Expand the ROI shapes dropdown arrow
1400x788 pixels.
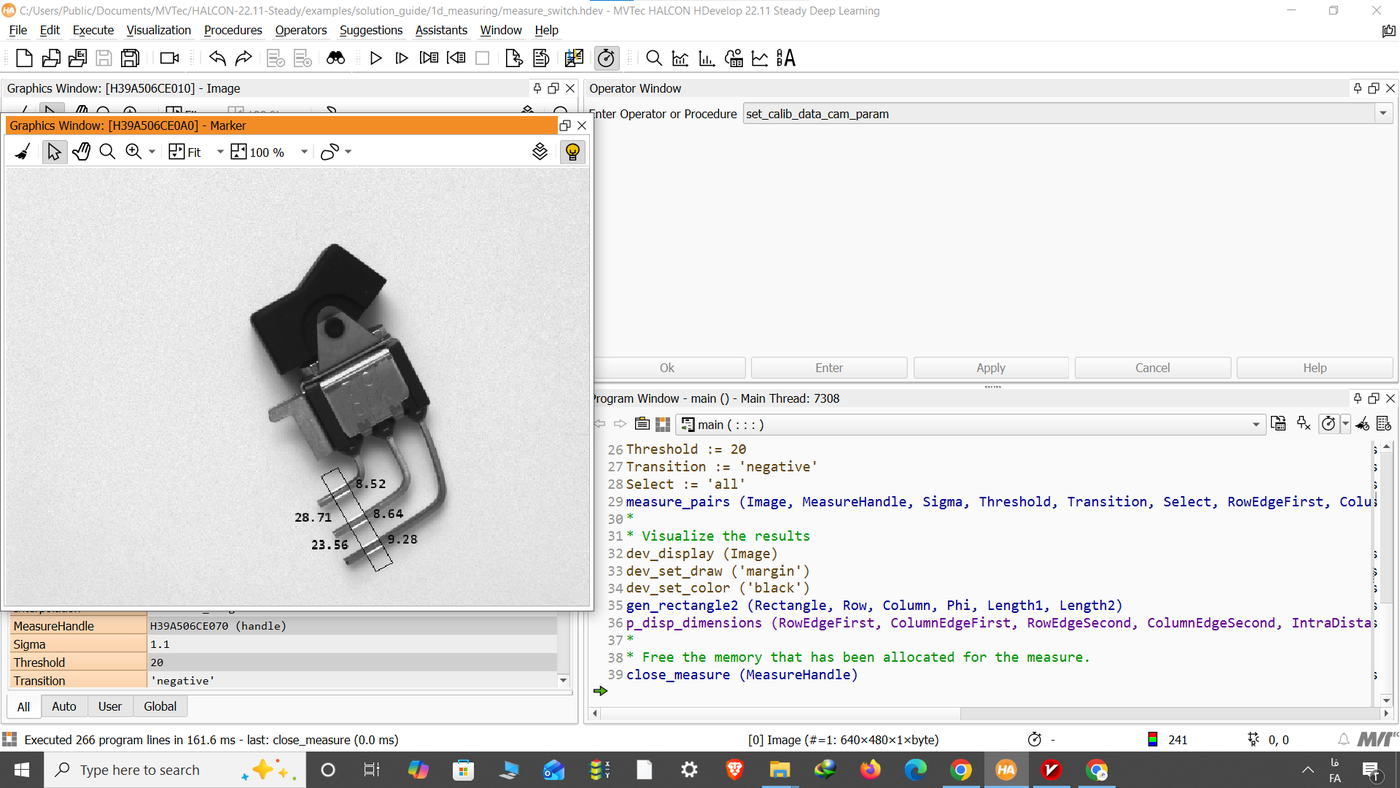(x=348, y=152)
